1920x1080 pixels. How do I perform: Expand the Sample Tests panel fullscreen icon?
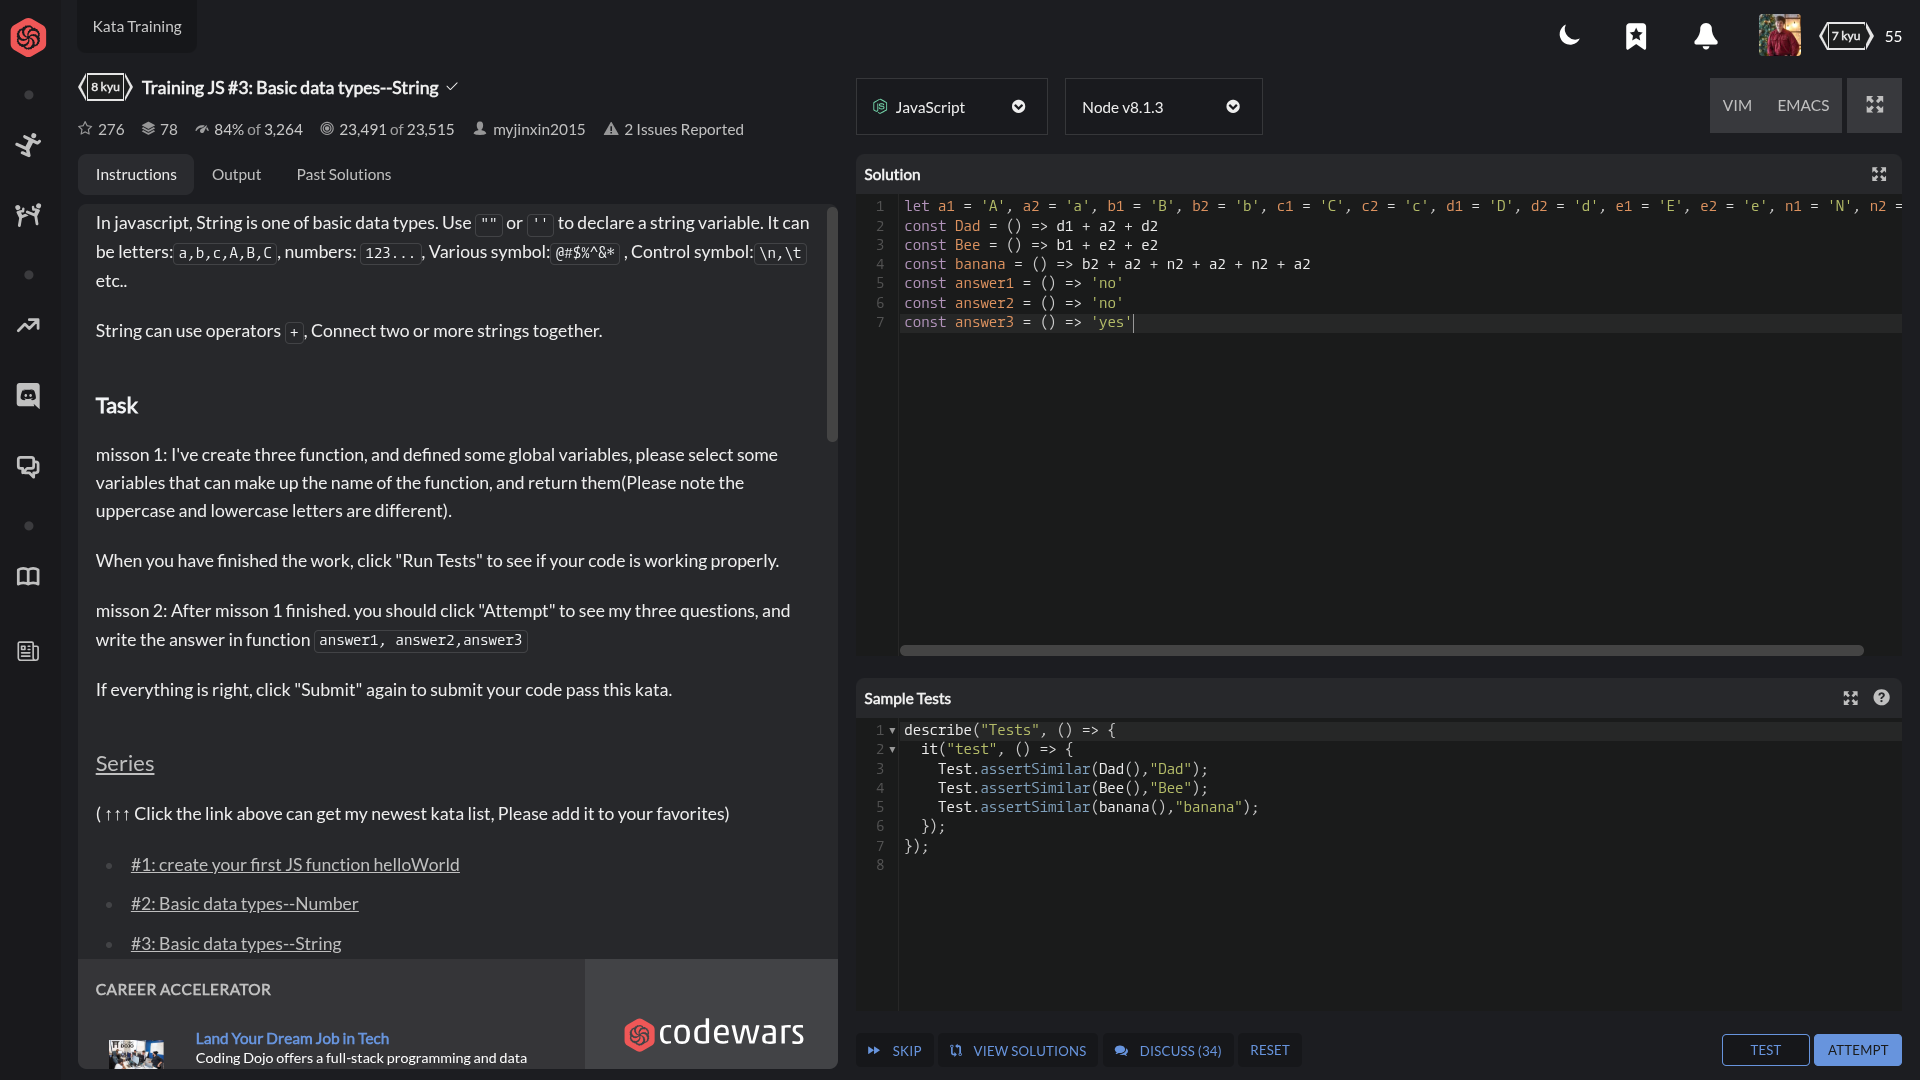coord(1851,698)
